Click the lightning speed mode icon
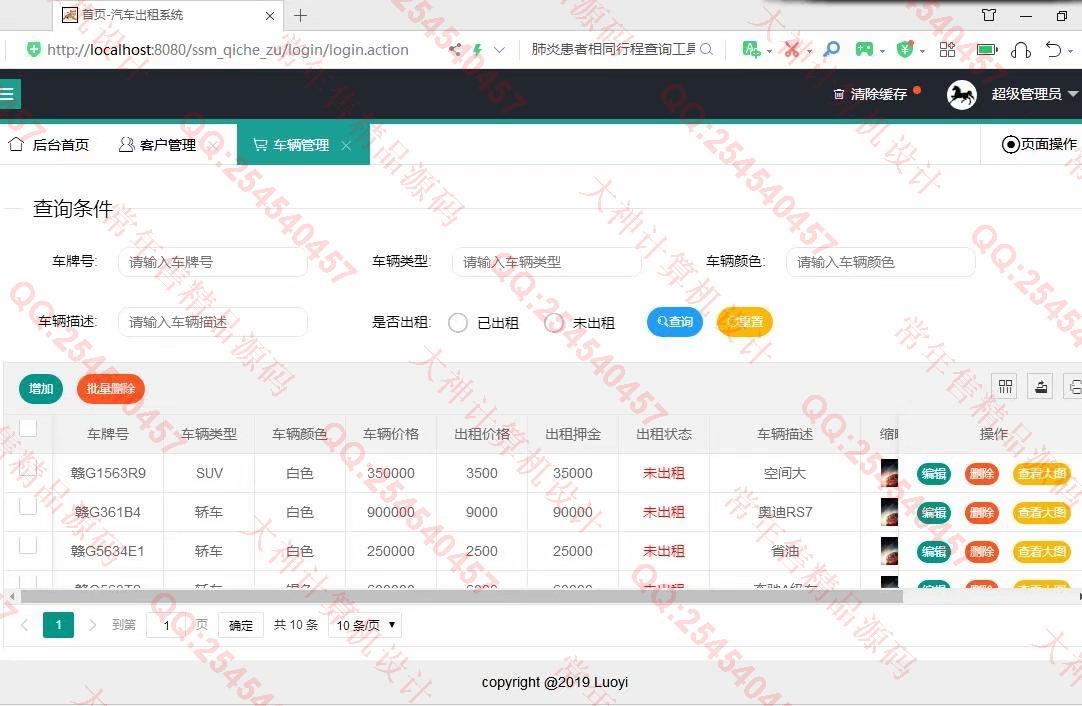Image resolution: width=1082 pixels, height=706 pixels. click(477, 50)
